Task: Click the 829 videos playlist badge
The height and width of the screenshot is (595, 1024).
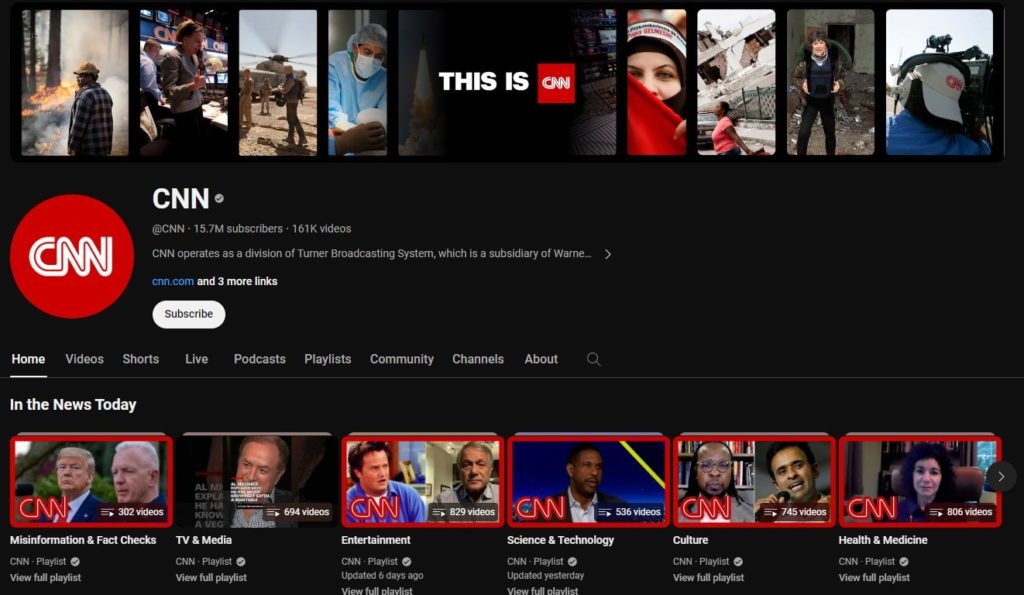Action: click(x=464, y=512)
